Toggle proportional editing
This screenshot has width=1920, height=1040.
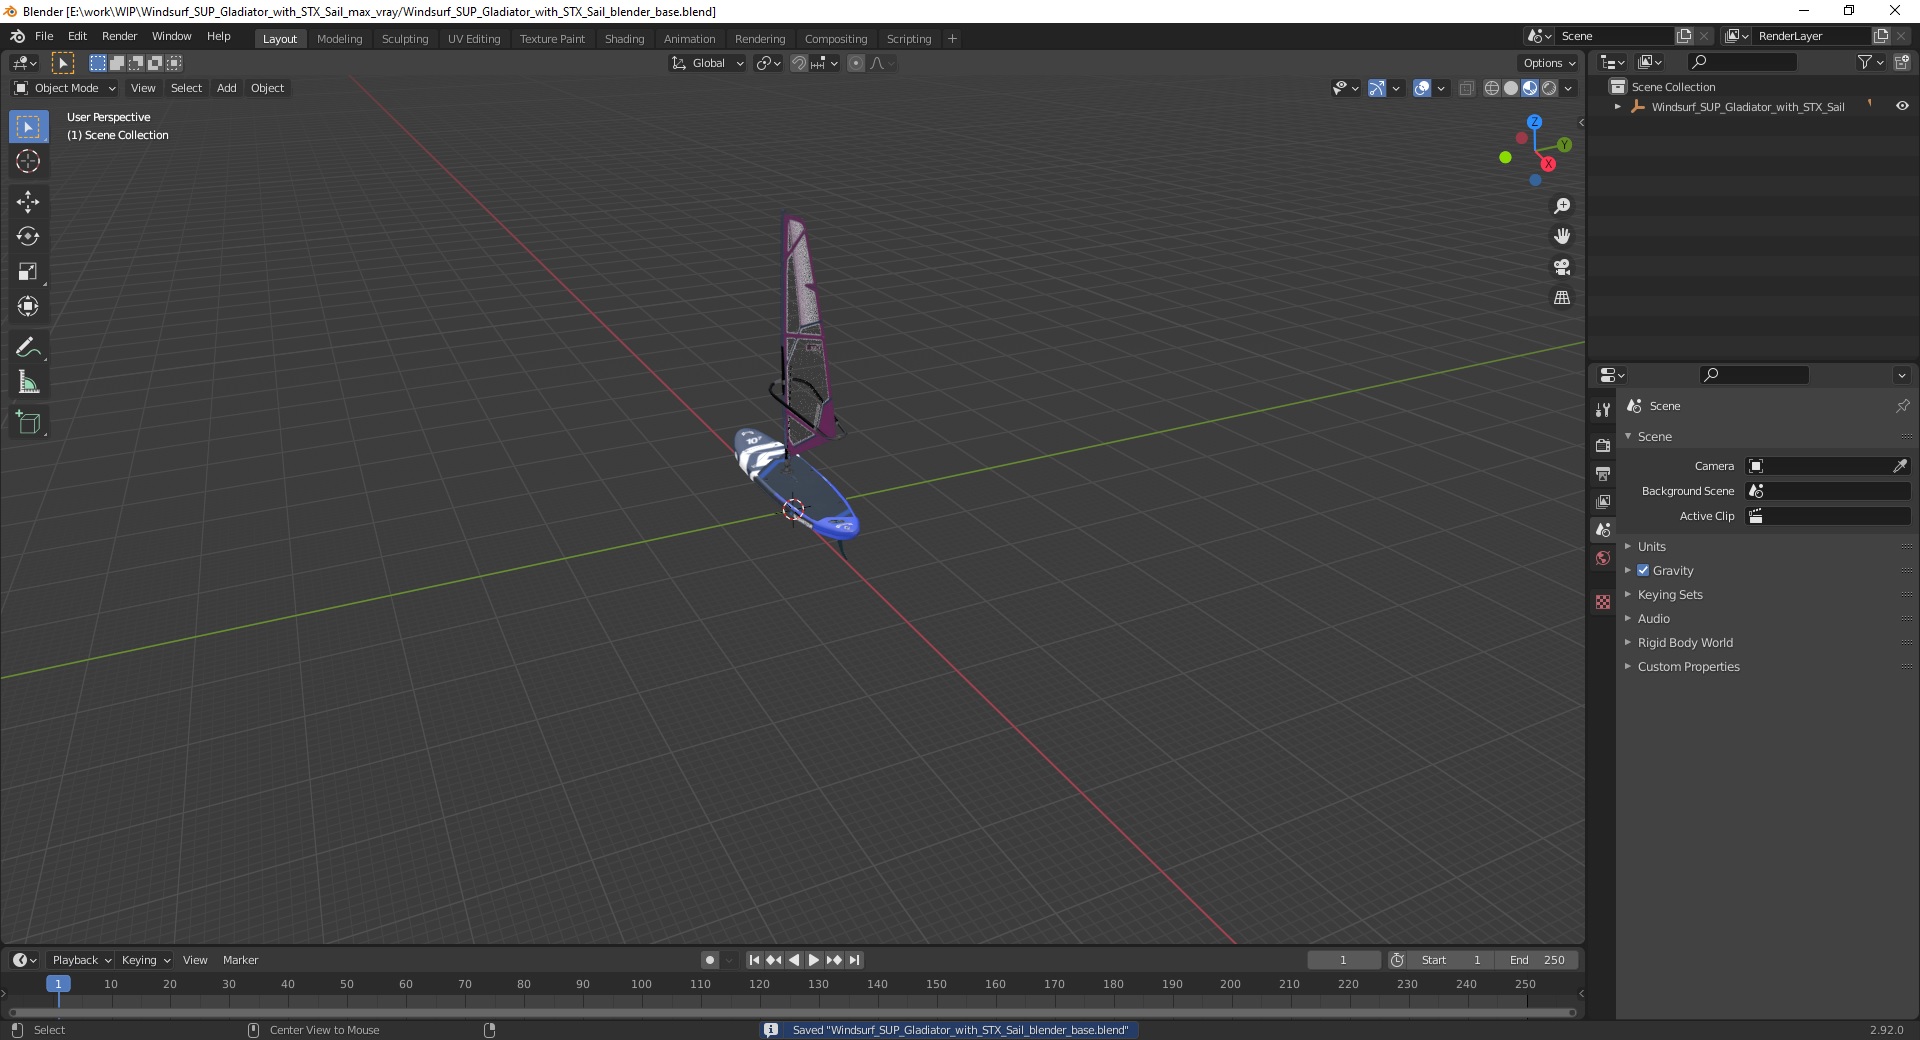[856, 63]
